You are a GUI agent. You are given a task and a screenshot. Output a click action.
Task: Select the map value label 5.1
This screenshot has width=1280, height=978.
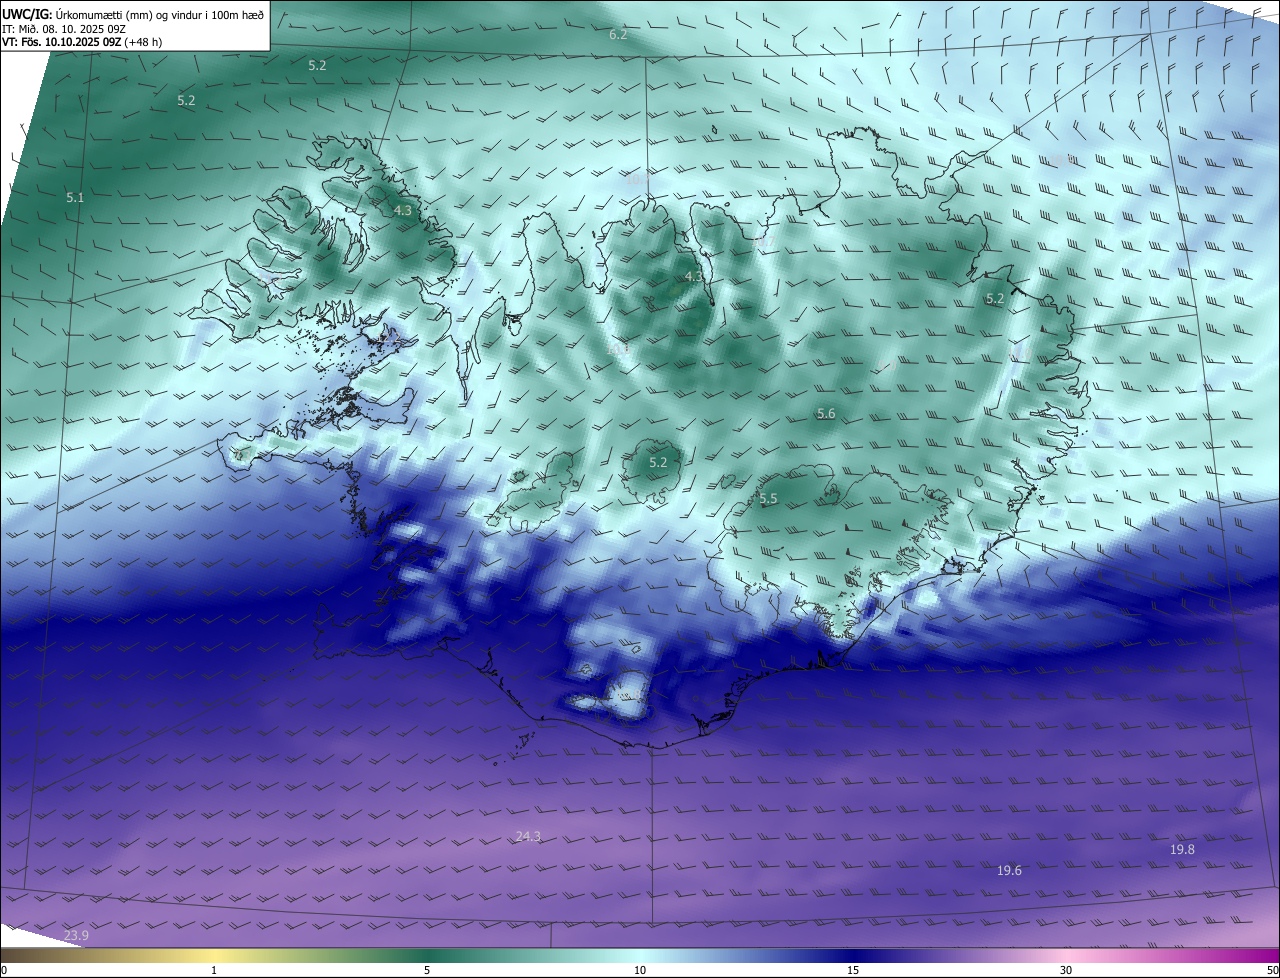click(x=75, y=198)
